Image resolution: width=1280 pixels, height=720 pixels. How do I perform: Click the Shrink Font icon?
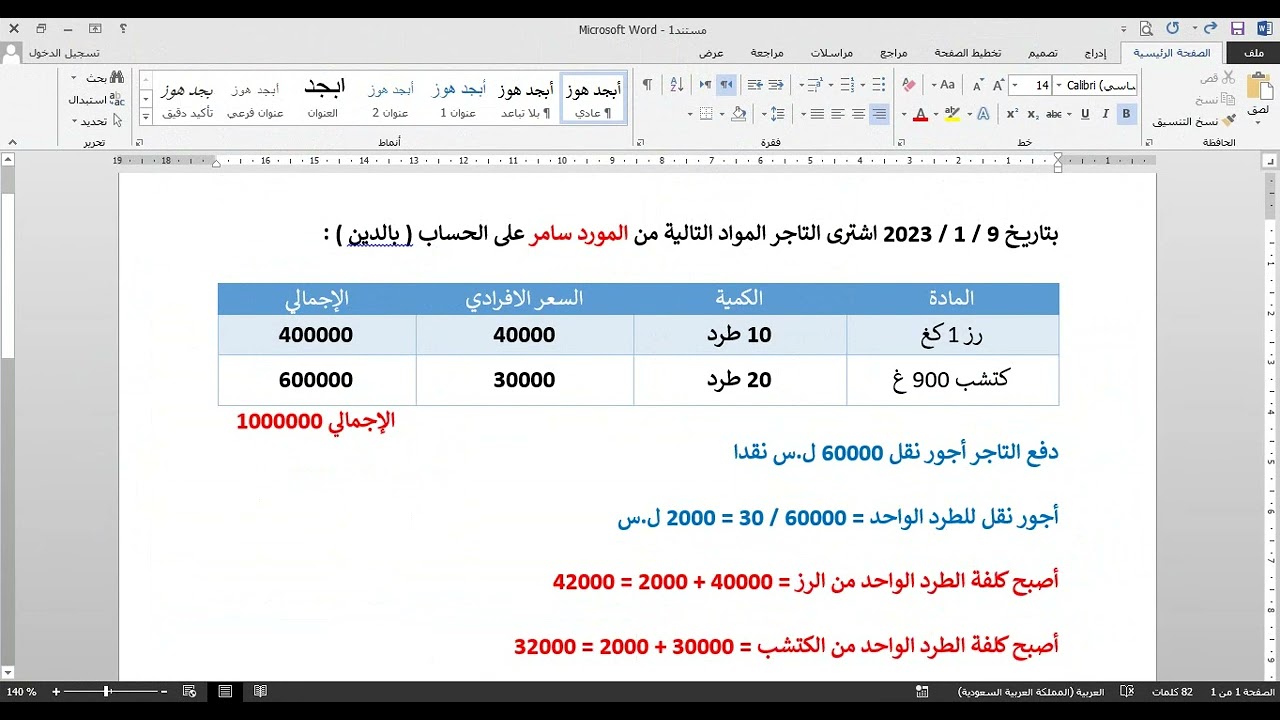977,85
